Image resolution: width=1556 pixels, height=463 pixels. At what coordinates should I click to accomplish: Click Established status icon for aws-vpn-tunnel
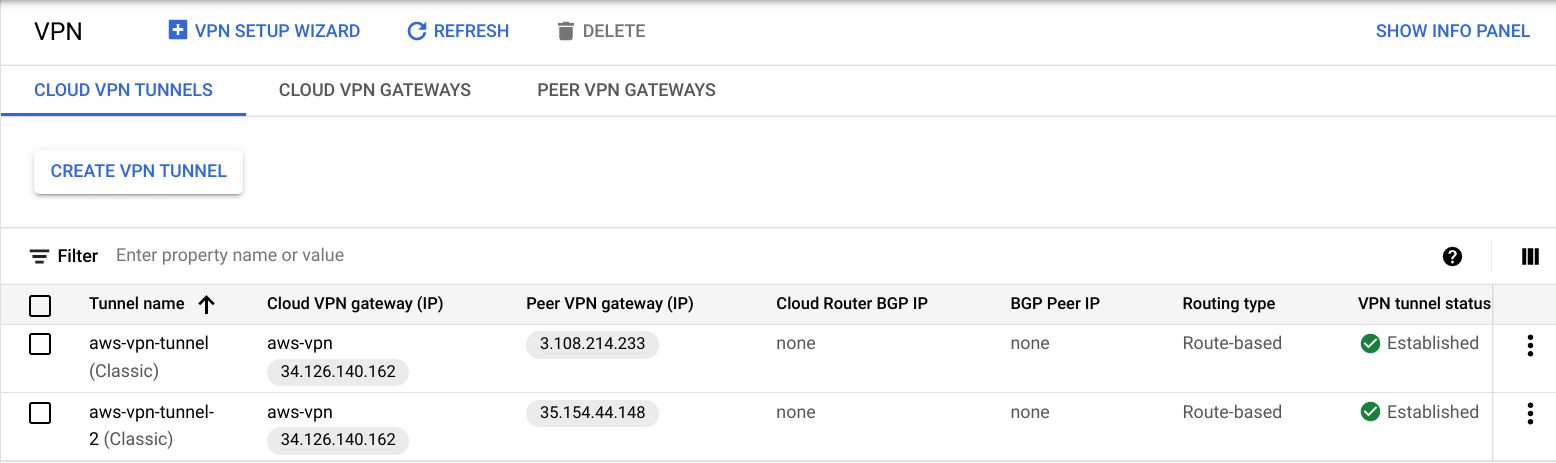click(1370, 343)
